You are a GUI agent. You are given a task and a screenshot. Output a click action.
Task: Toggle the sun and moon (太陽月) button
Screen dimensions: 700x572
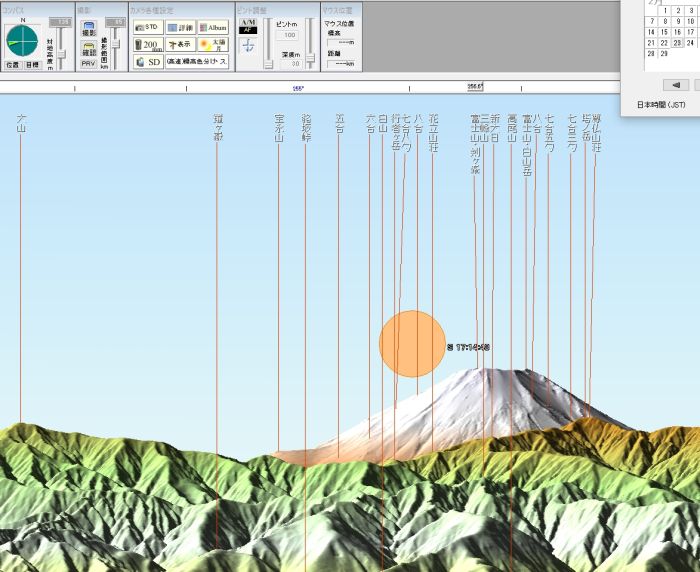click(212, 44)
